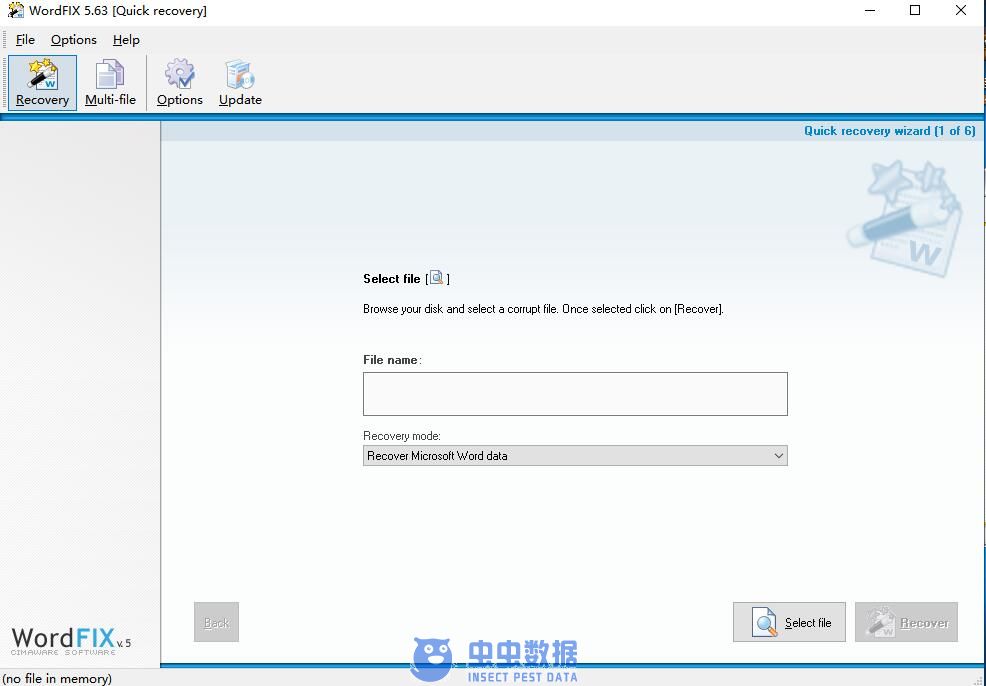Open the Options menu in menu bar

(x=74, y=40)
